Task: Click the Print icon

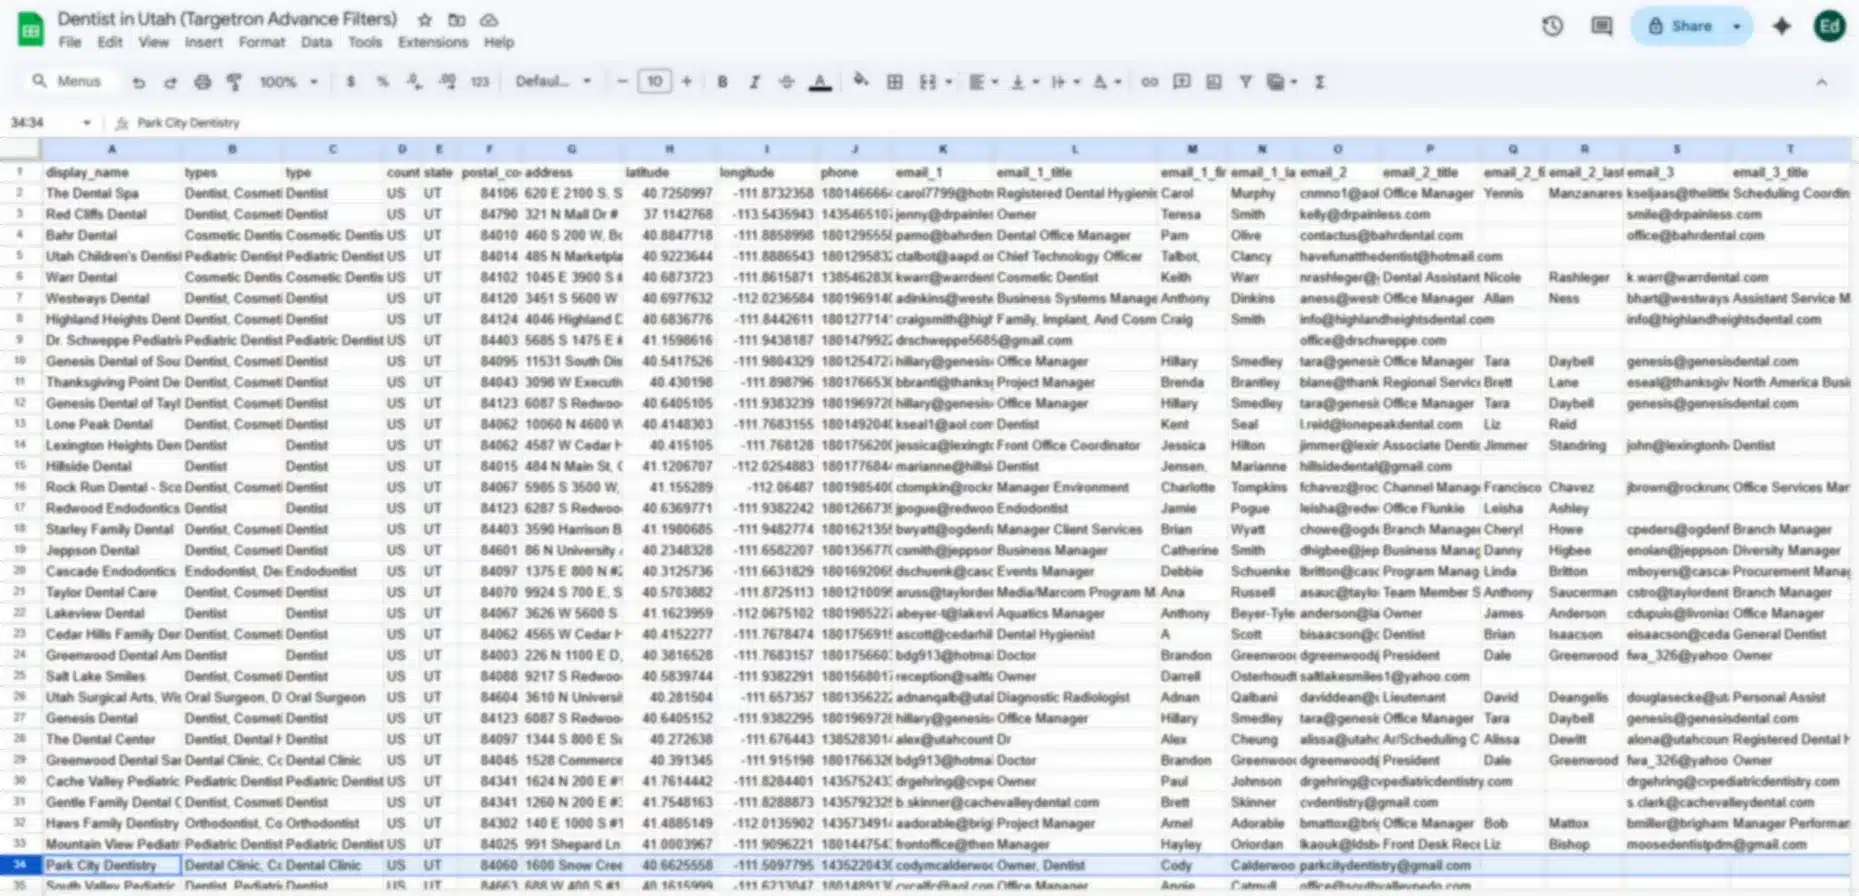Action: pos(203,82)
